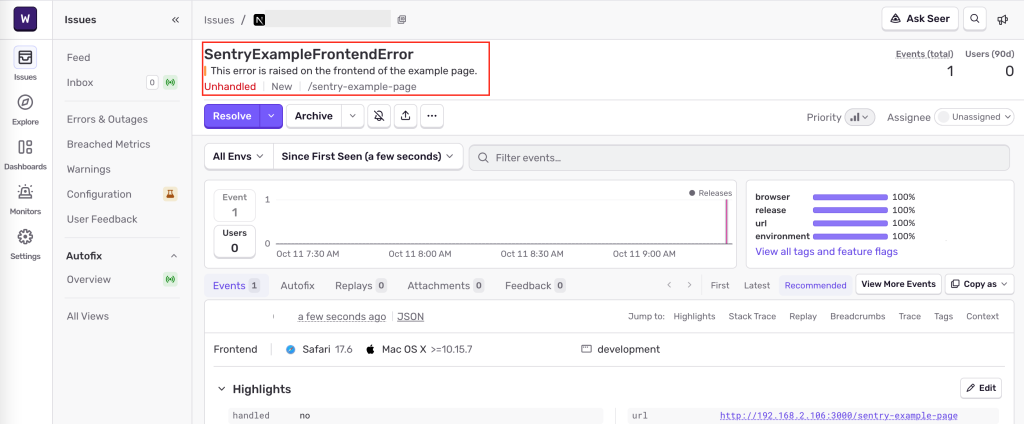Open View all tags and feature flags

[826, 252]
